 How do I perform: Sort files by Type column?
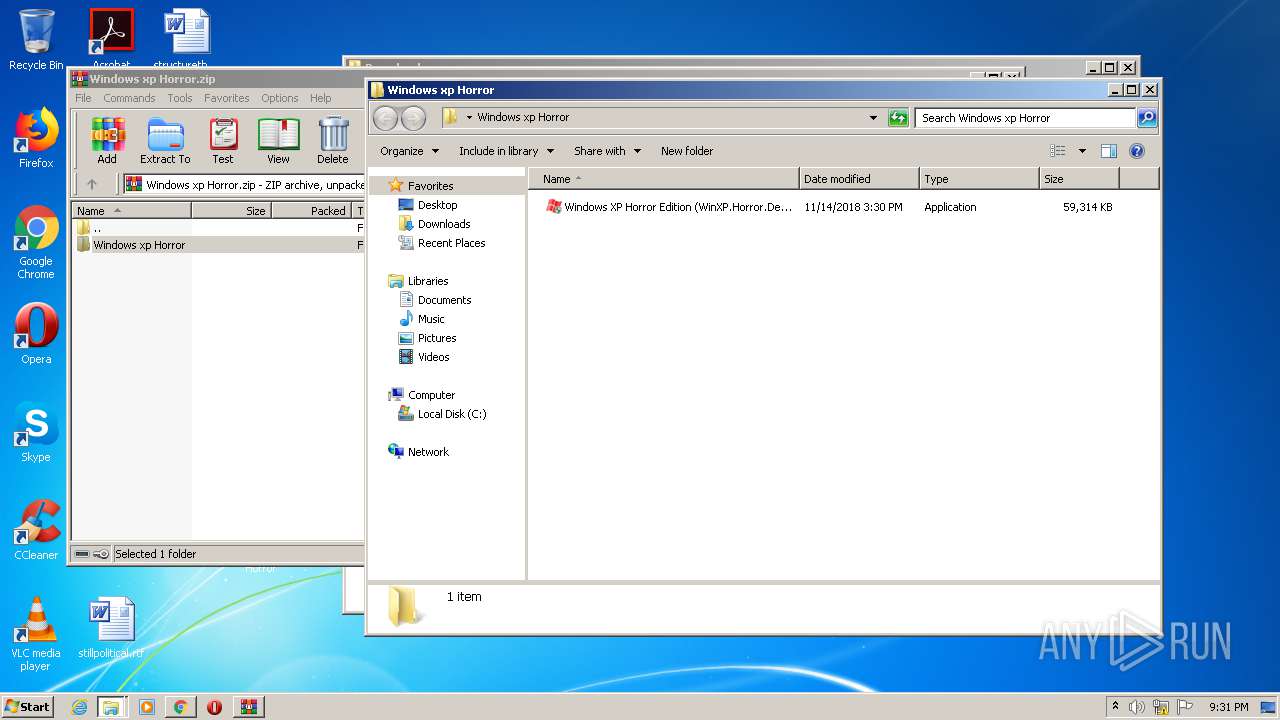pyautogui.click(x=979, y=179)
